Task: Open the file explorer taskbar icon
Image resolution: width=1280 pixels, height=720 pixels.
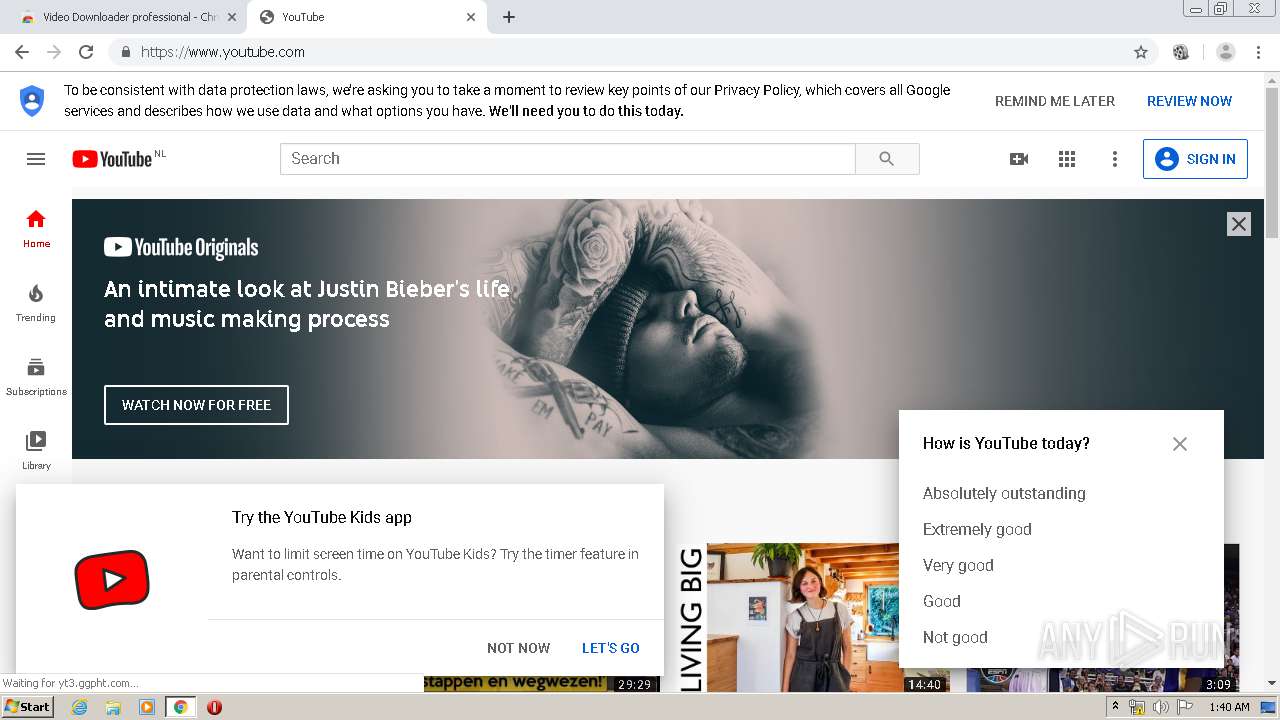Action: pyautogui.click(x=113, y=707)
